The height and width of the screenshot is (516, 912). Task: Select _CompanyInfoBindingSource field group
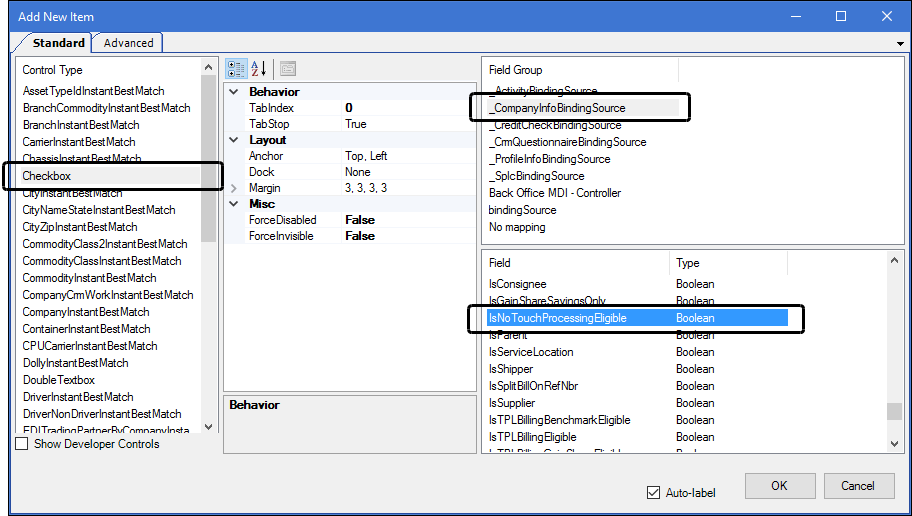[x=583, y=108]
